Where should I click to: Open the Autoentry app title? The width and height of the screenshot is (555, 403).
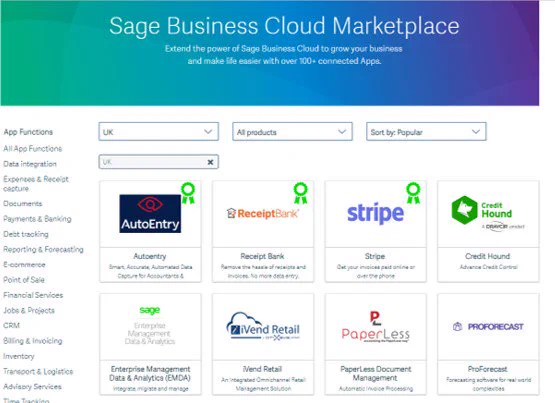pos(150,256)
